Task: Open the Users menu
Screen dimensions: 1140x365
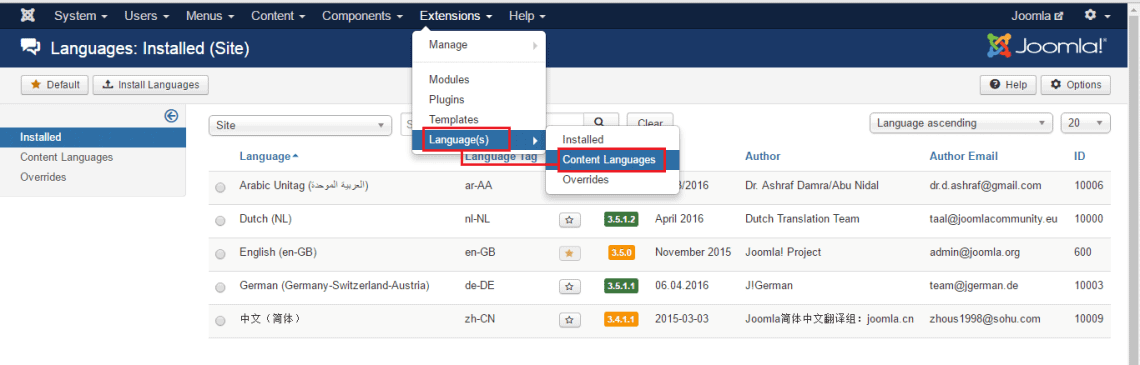Action: click(146, 15)
